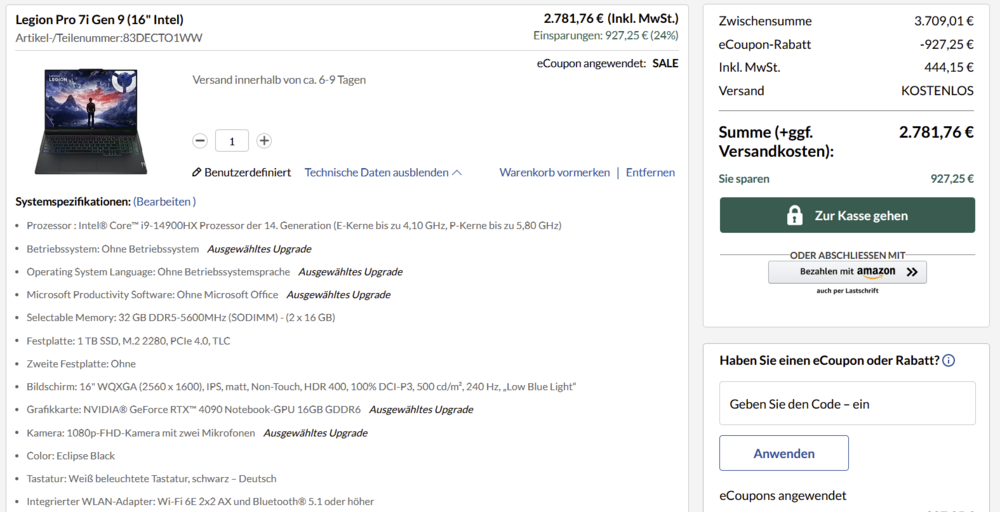Save cart with Warenkorb vormerken

click(x=554, y=173)
